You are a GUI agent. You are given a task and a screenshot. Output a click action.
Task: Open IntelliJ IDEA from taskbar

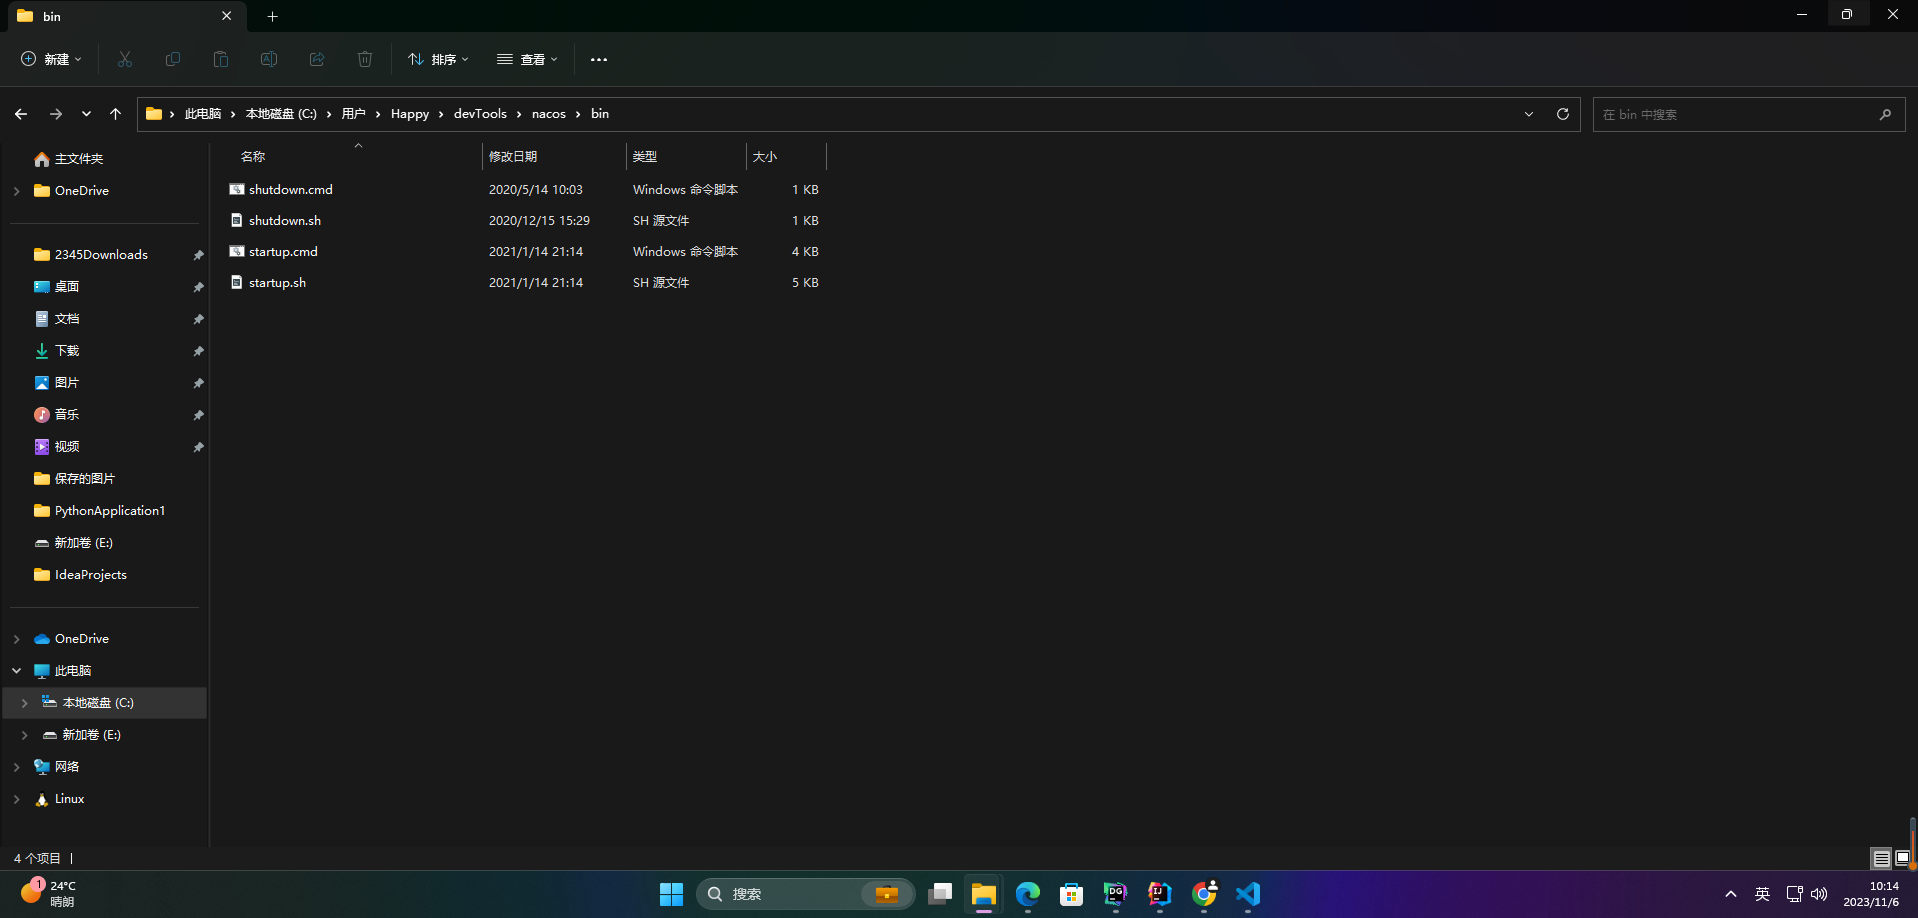[x=1160, y=894]
